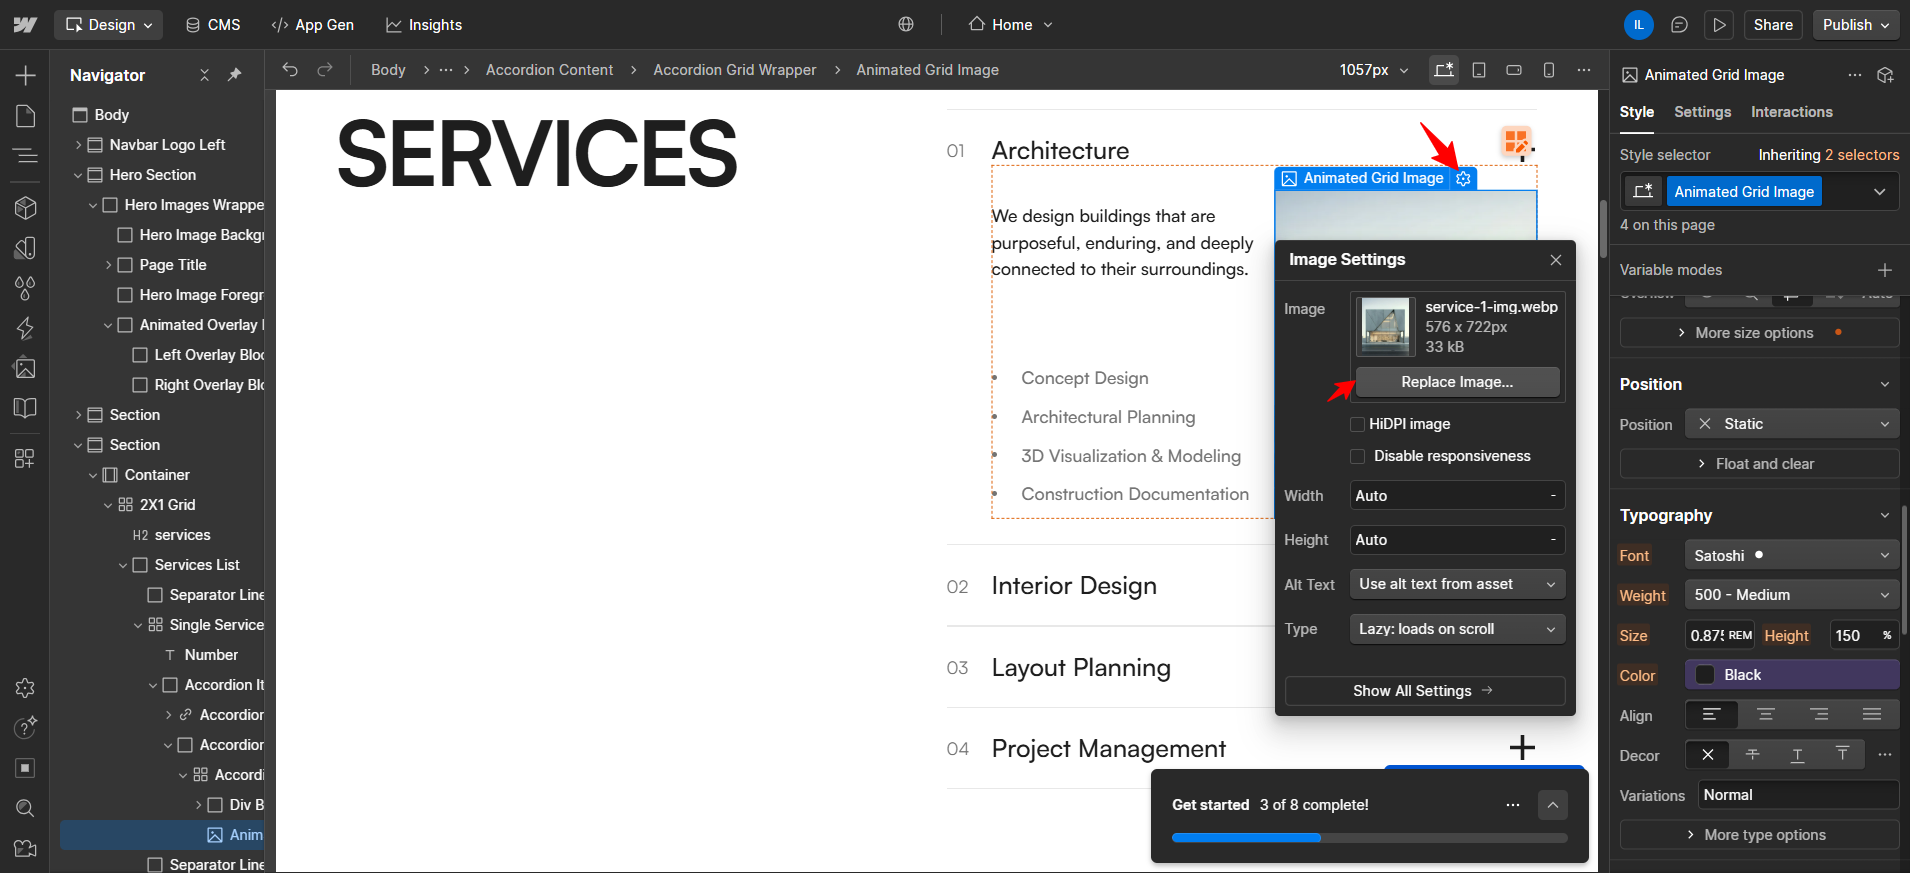
Task: Select the base desktop breakpoint icon
Action: click(1444, 70)
